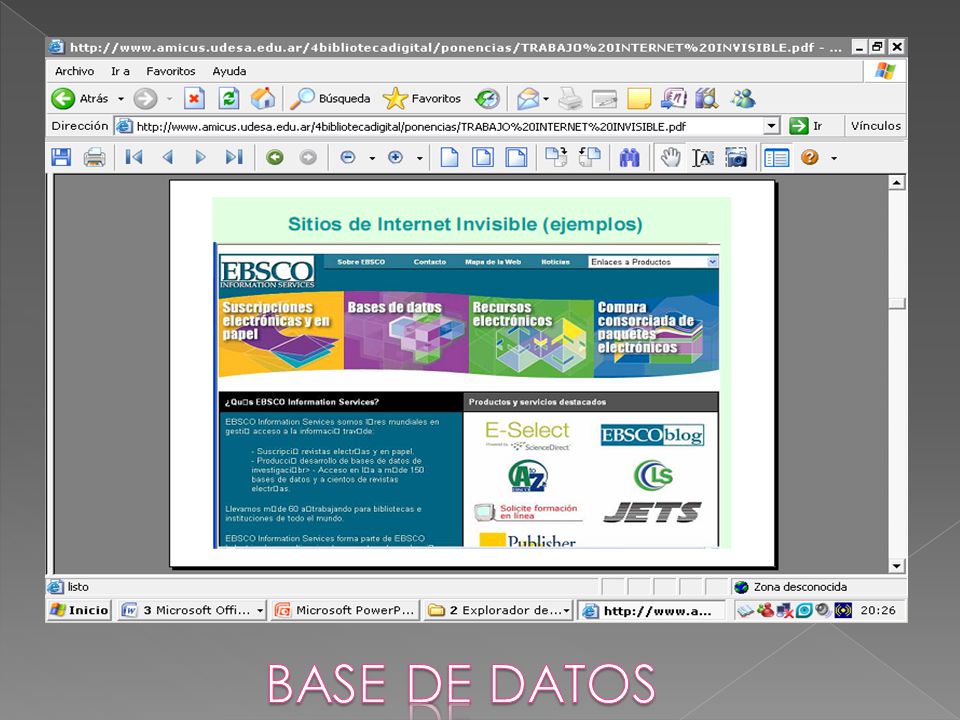Click the mail envelope icon

[x=527, y=99]
